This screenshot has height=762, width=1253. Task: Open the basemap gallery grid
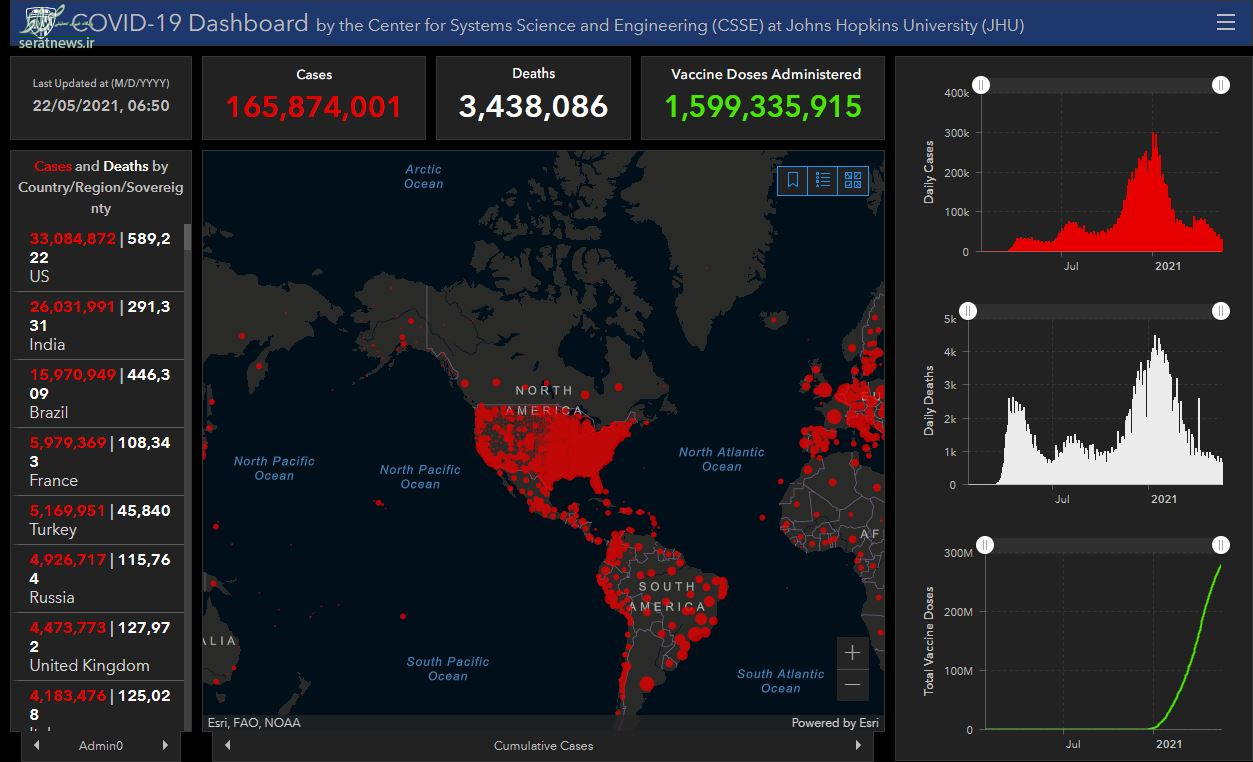[x=853, y=180]
